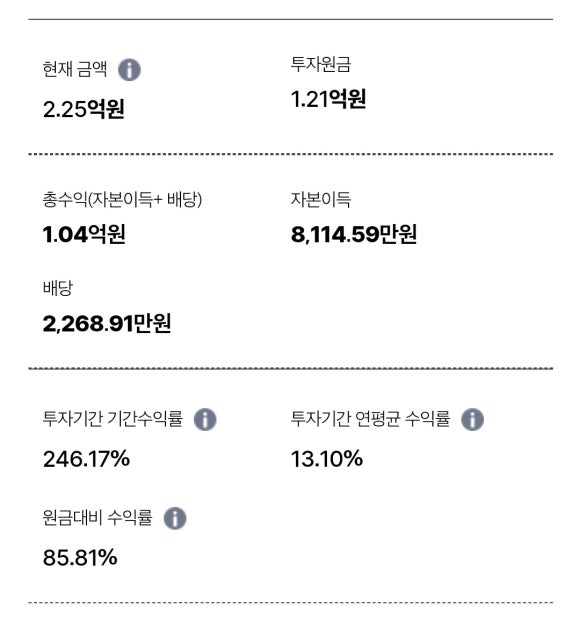Click the 투자원금 label
Screen dimensions: 580x621
tap(321, 64)
